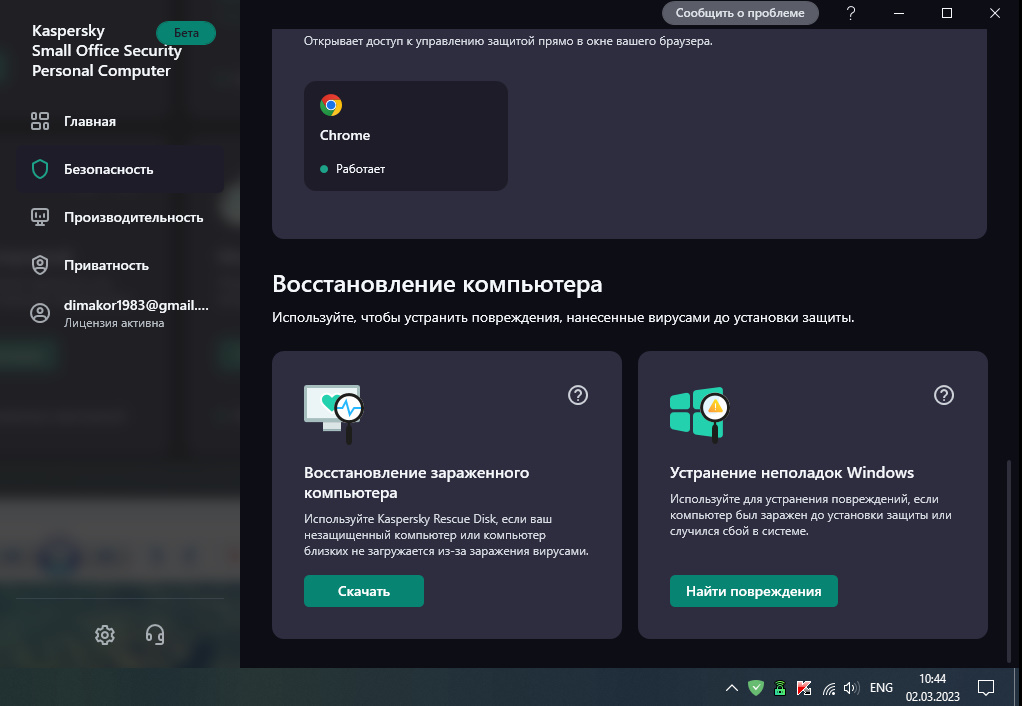Click heading Восстановление компьютера
Viewport: 1022px width, 706px height.
click(x=437, y=284)
